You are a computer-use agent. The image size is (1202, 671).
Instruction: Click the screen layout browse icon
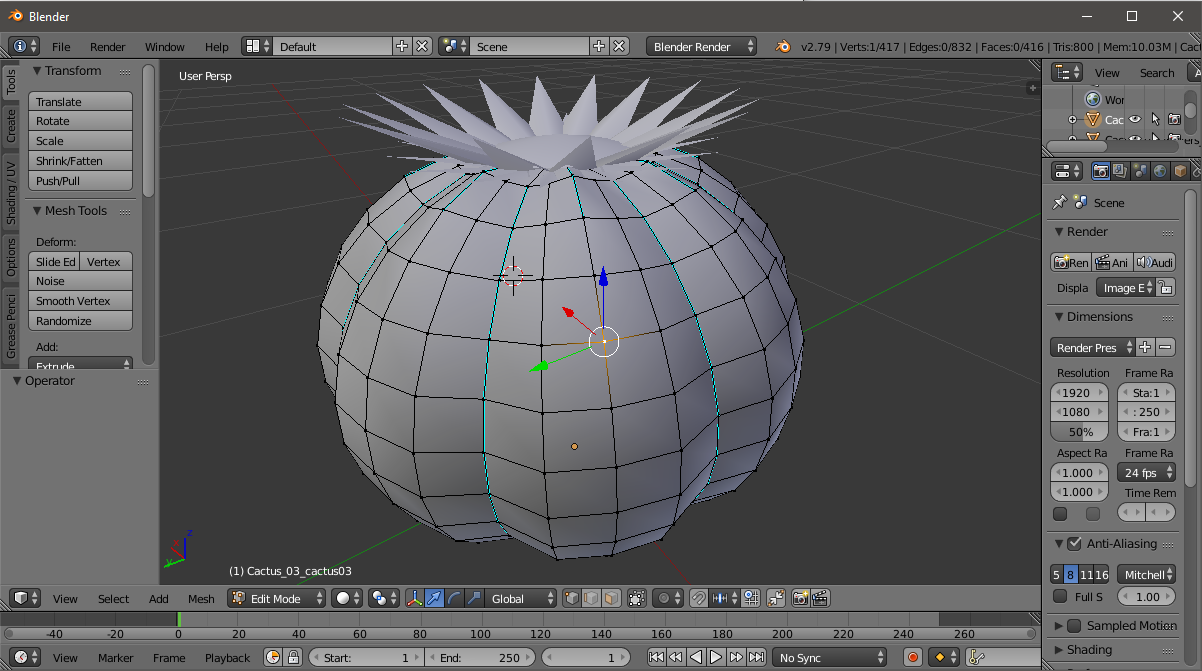click(x=258, y=46)
